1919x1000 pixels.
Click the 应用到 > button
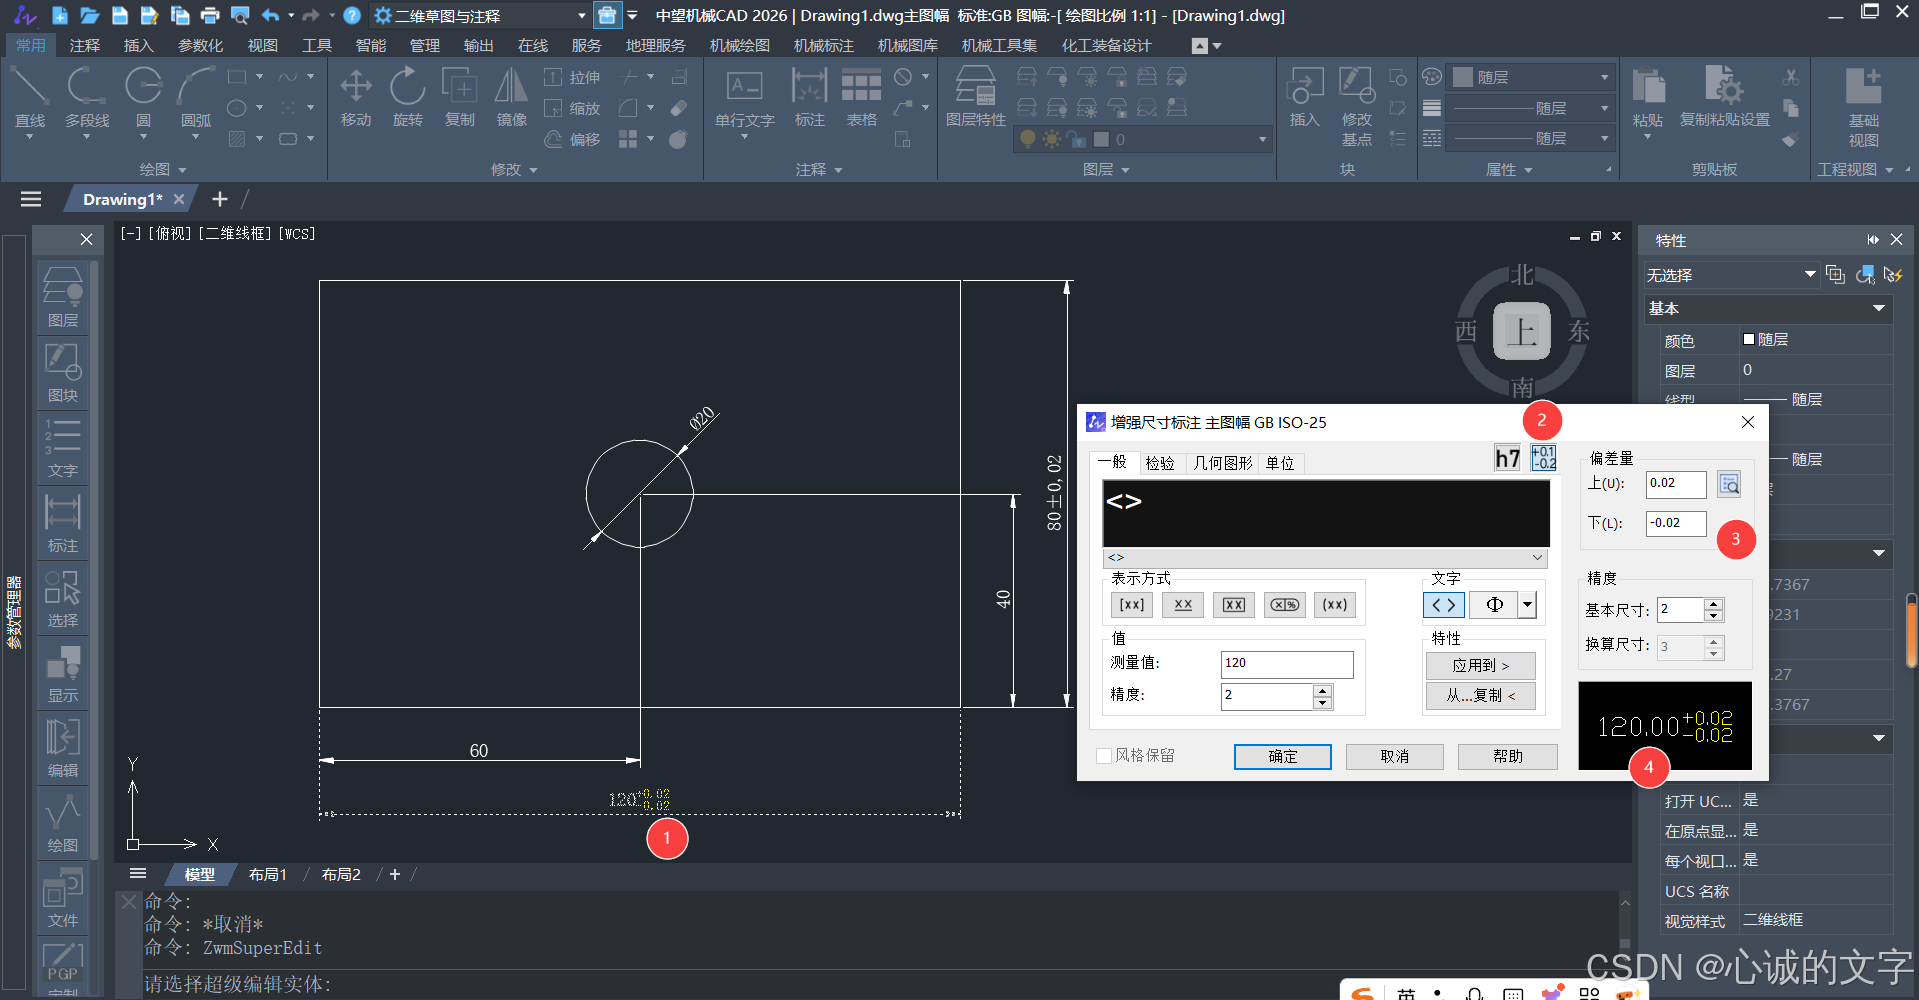point(1481,666)
